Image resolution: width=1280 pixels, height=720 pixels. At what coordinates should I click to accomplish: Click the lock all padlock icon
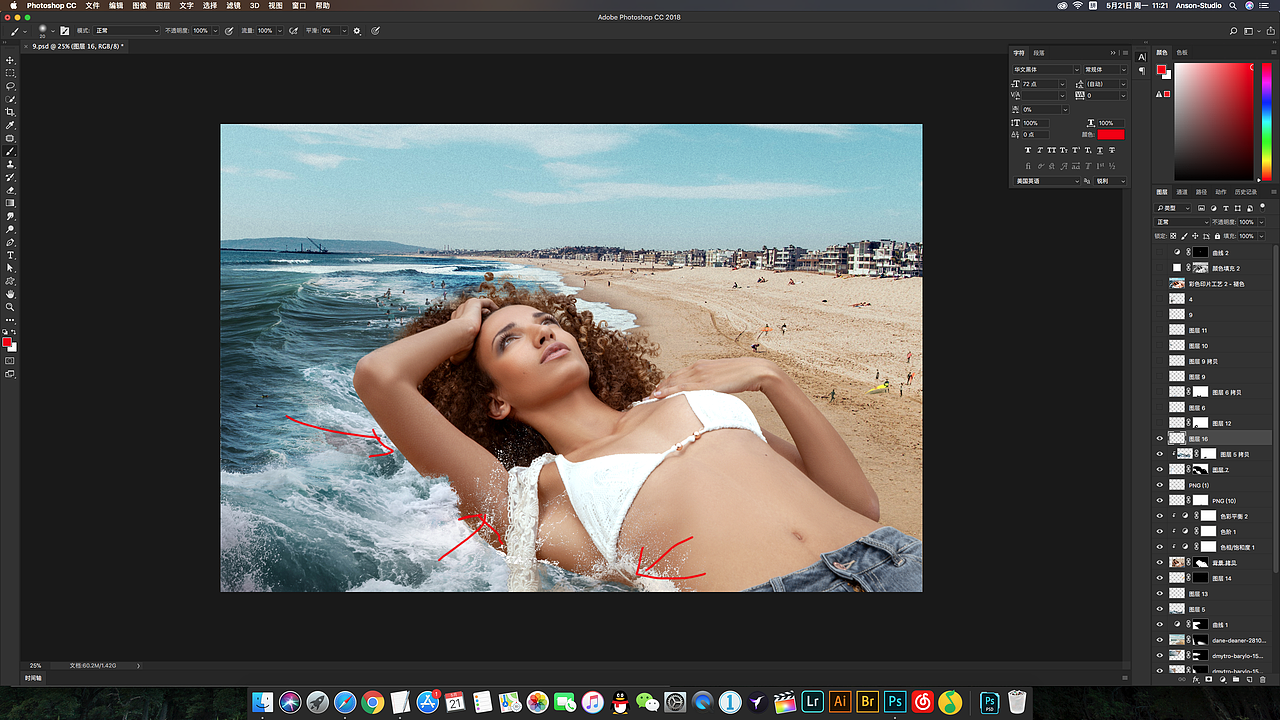[1217, 236]
